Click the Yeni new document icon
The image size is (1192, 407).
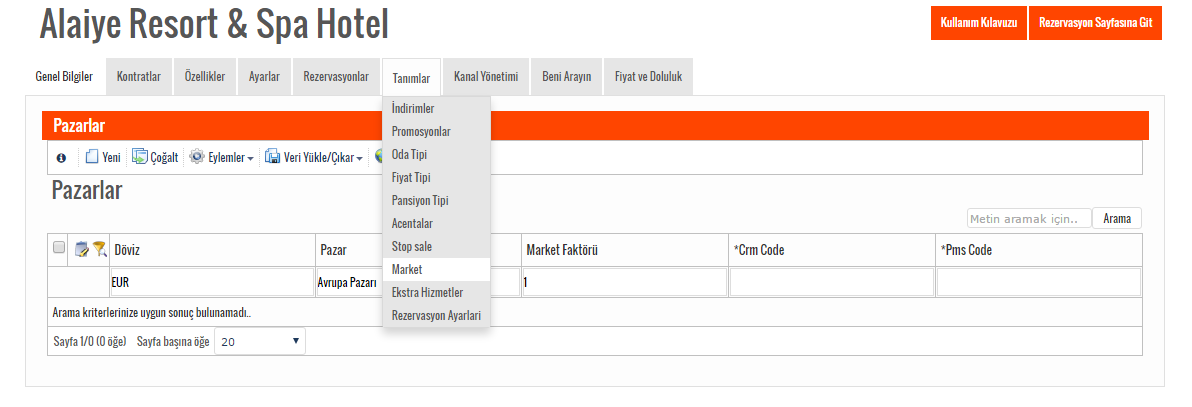92,157
